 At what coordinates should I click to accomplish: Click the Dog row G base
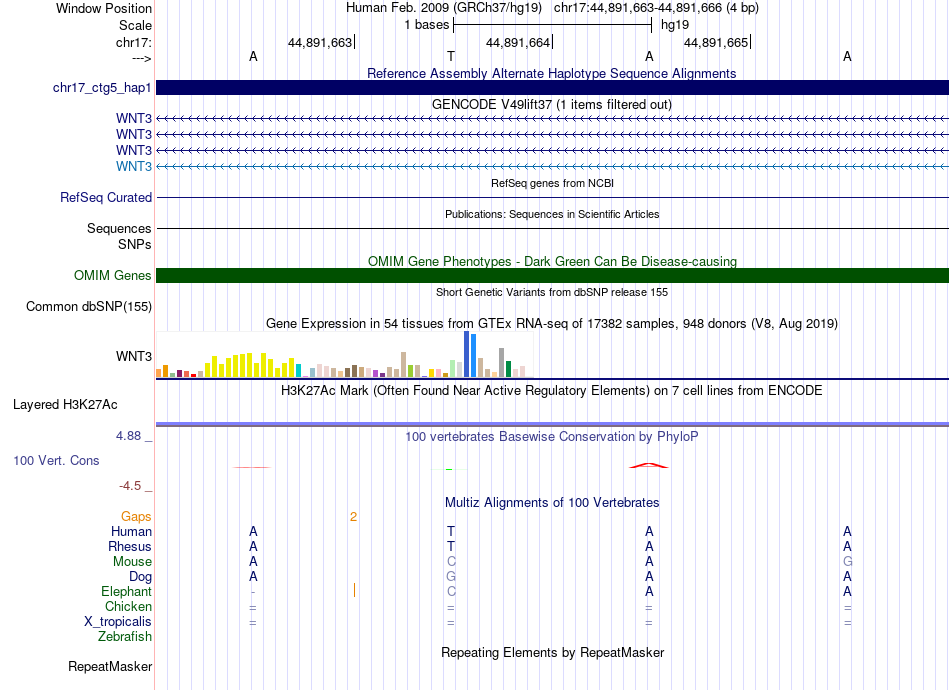[x=451, y=577]
